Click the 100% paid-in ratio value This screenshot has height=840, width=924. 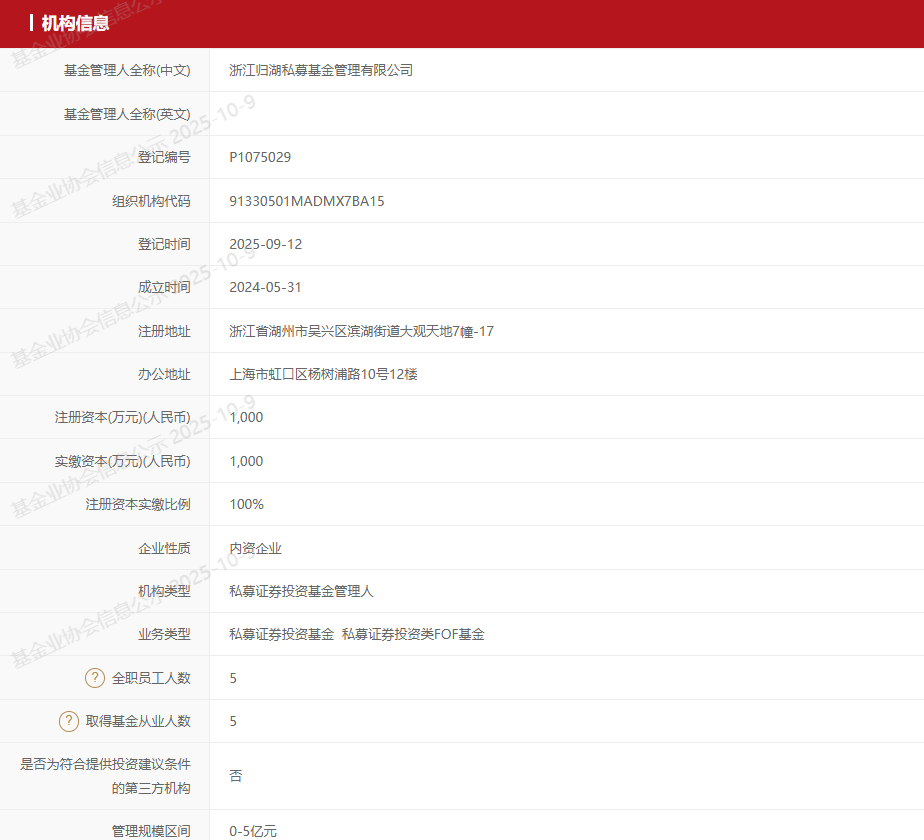click(x=246, y=505)
